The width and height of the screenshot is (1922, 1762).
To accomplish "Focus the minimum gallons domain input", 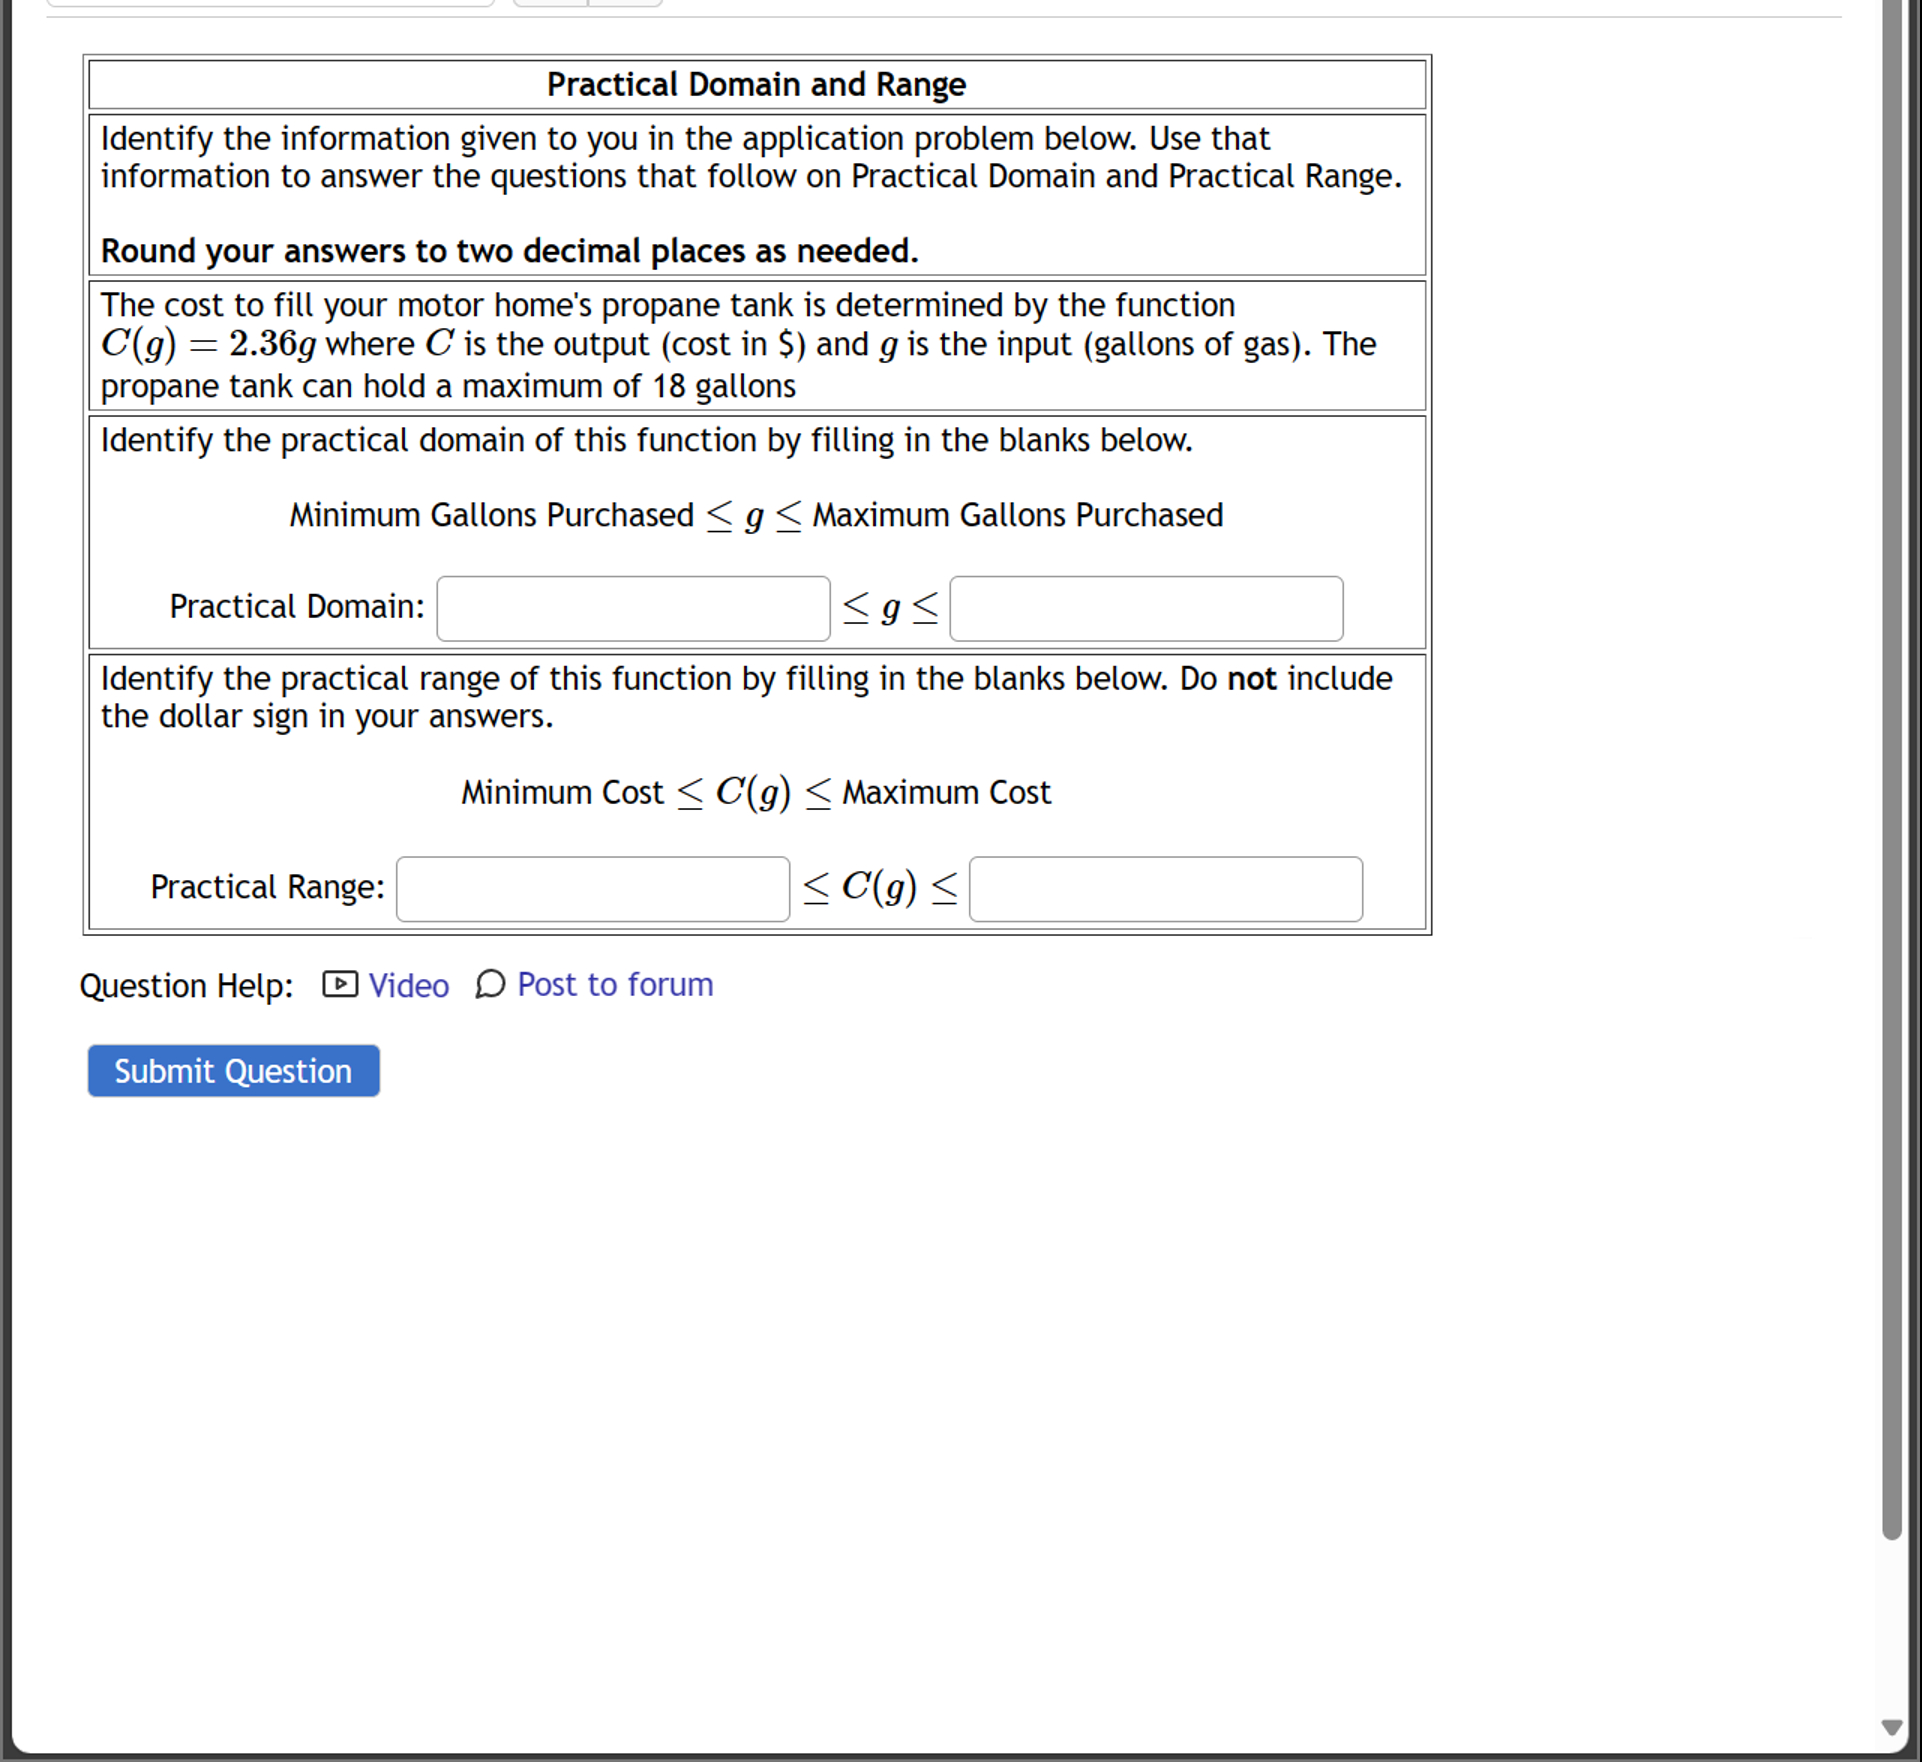I will pos(633,608).
